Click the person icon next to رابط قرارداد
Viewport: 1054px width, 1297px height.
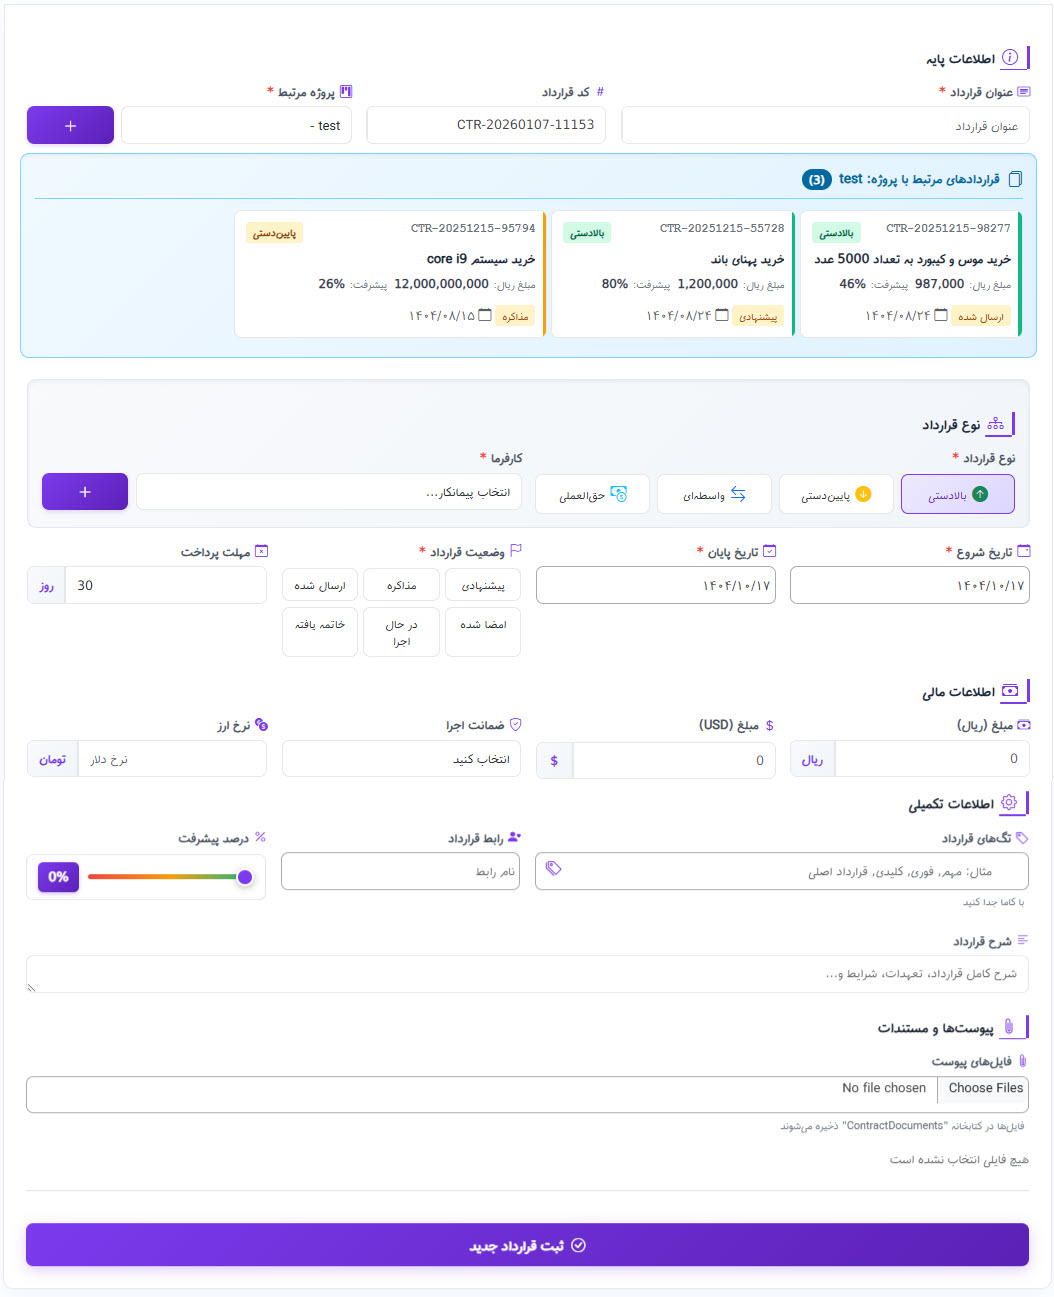pos(514,837)
